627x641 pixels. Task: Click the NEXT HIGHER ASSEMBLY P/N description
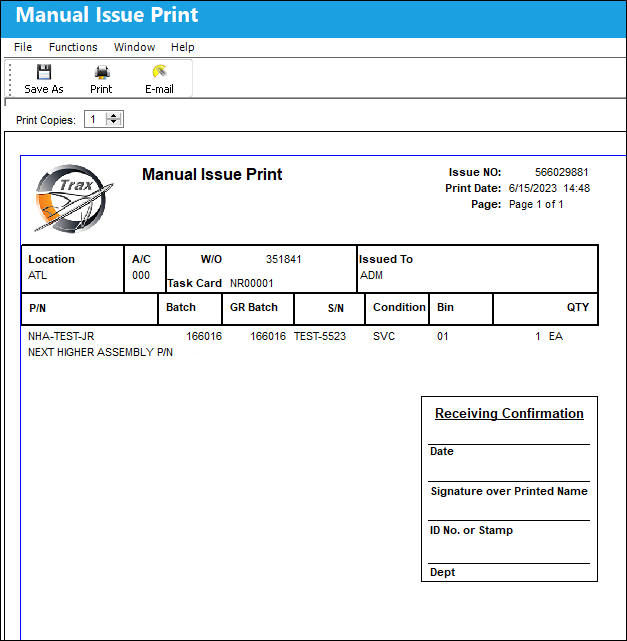click(100, 352)
